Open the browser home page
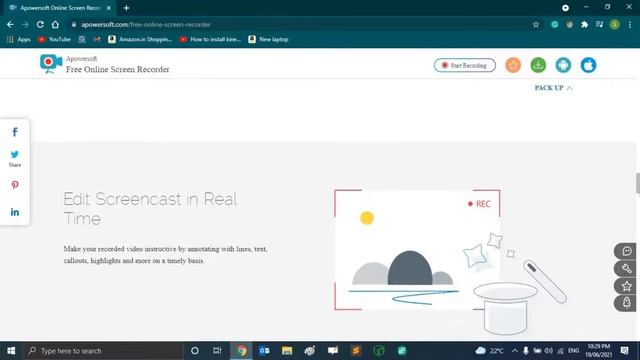 (55, 24)
